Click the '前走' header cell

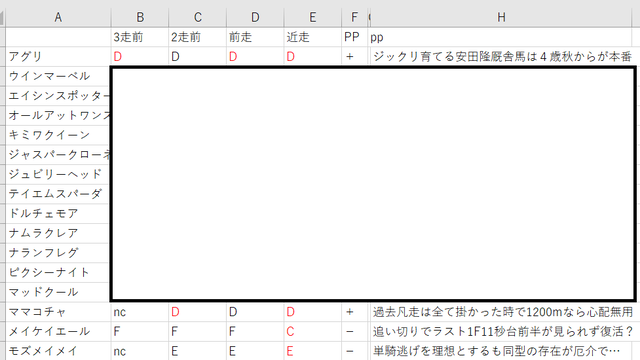point(255,37)
